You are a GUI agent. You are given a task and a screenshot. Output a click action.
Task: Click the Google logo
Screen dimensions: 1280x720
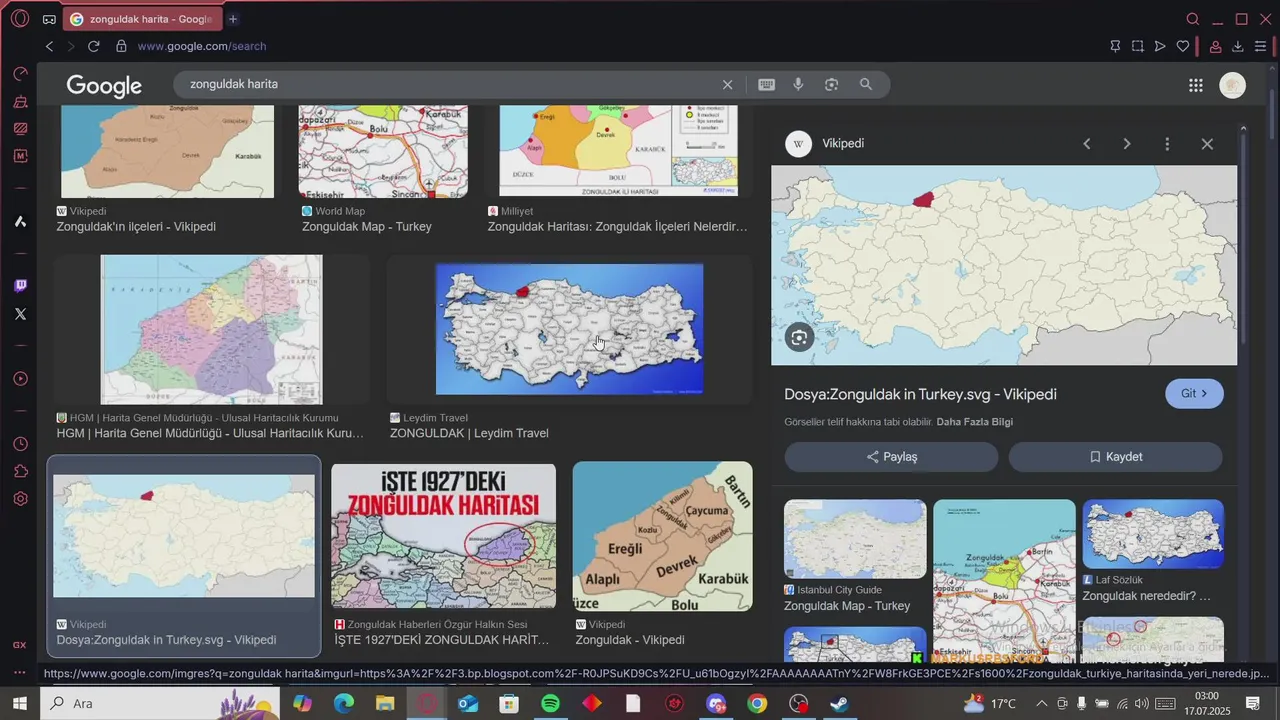(x=104, y=86)
